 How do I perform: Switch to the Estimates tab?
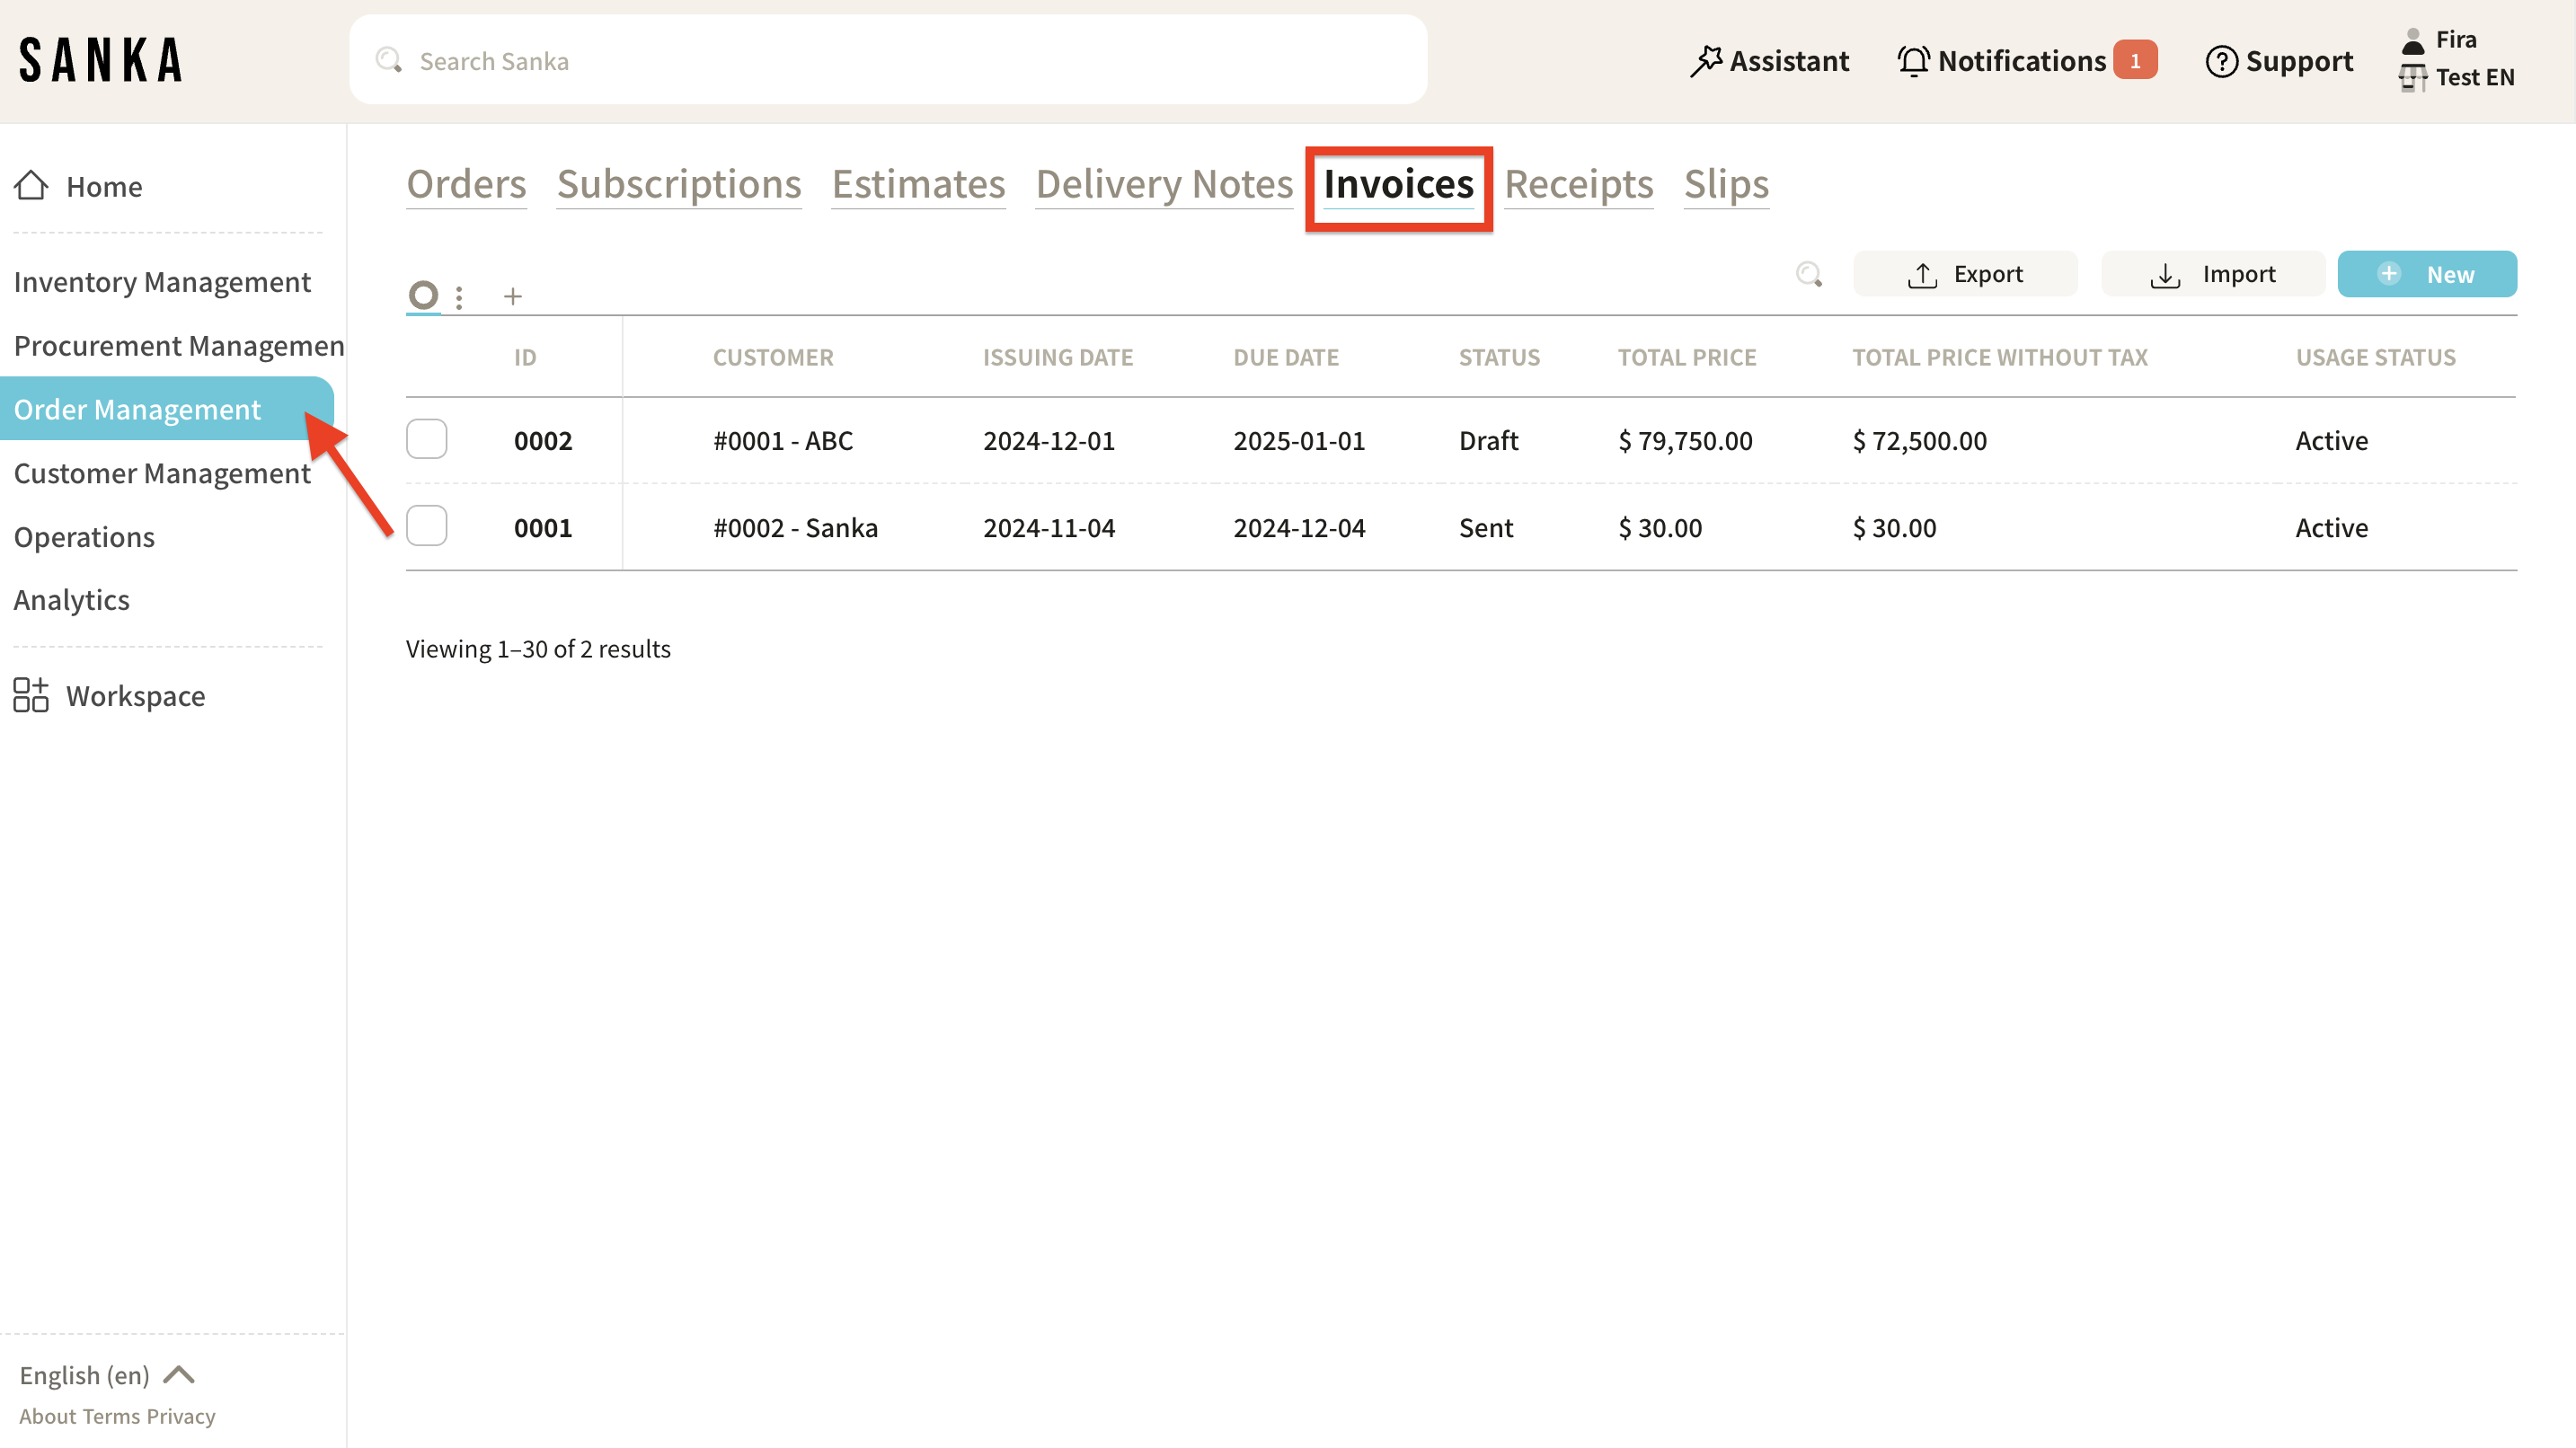(918, 184)
